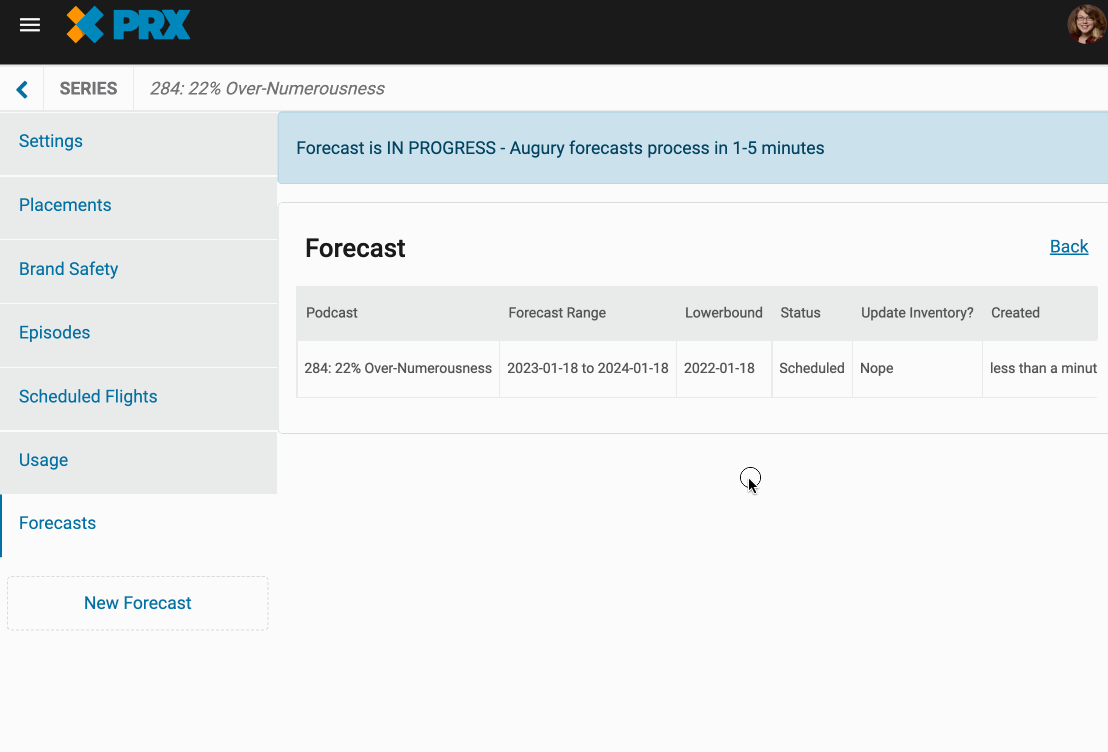This screenshot has height=752, width=1108.
Task: Open the hamburger navigation menu
Action: pyautogui.click(x=30, y=25)
